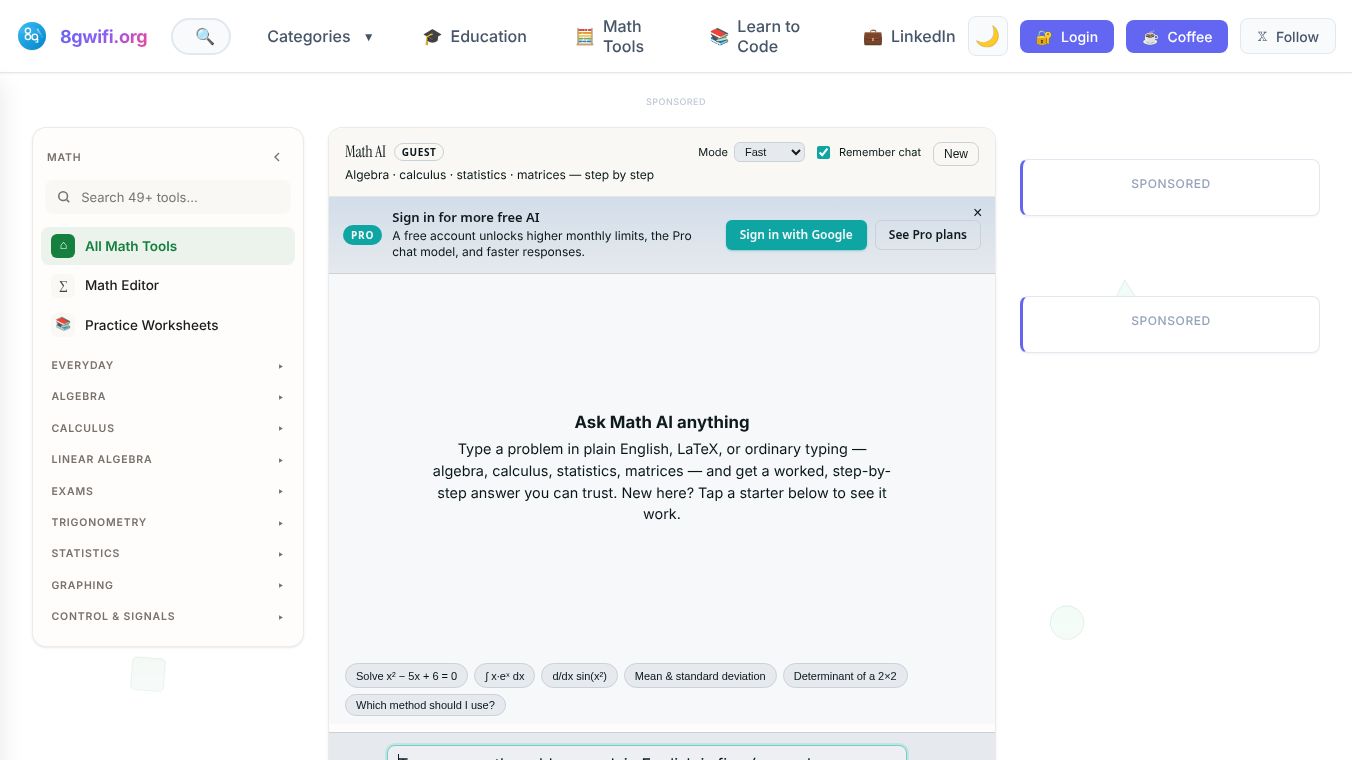
Task: Expand the Linear Algebra section
Action: 168,459
